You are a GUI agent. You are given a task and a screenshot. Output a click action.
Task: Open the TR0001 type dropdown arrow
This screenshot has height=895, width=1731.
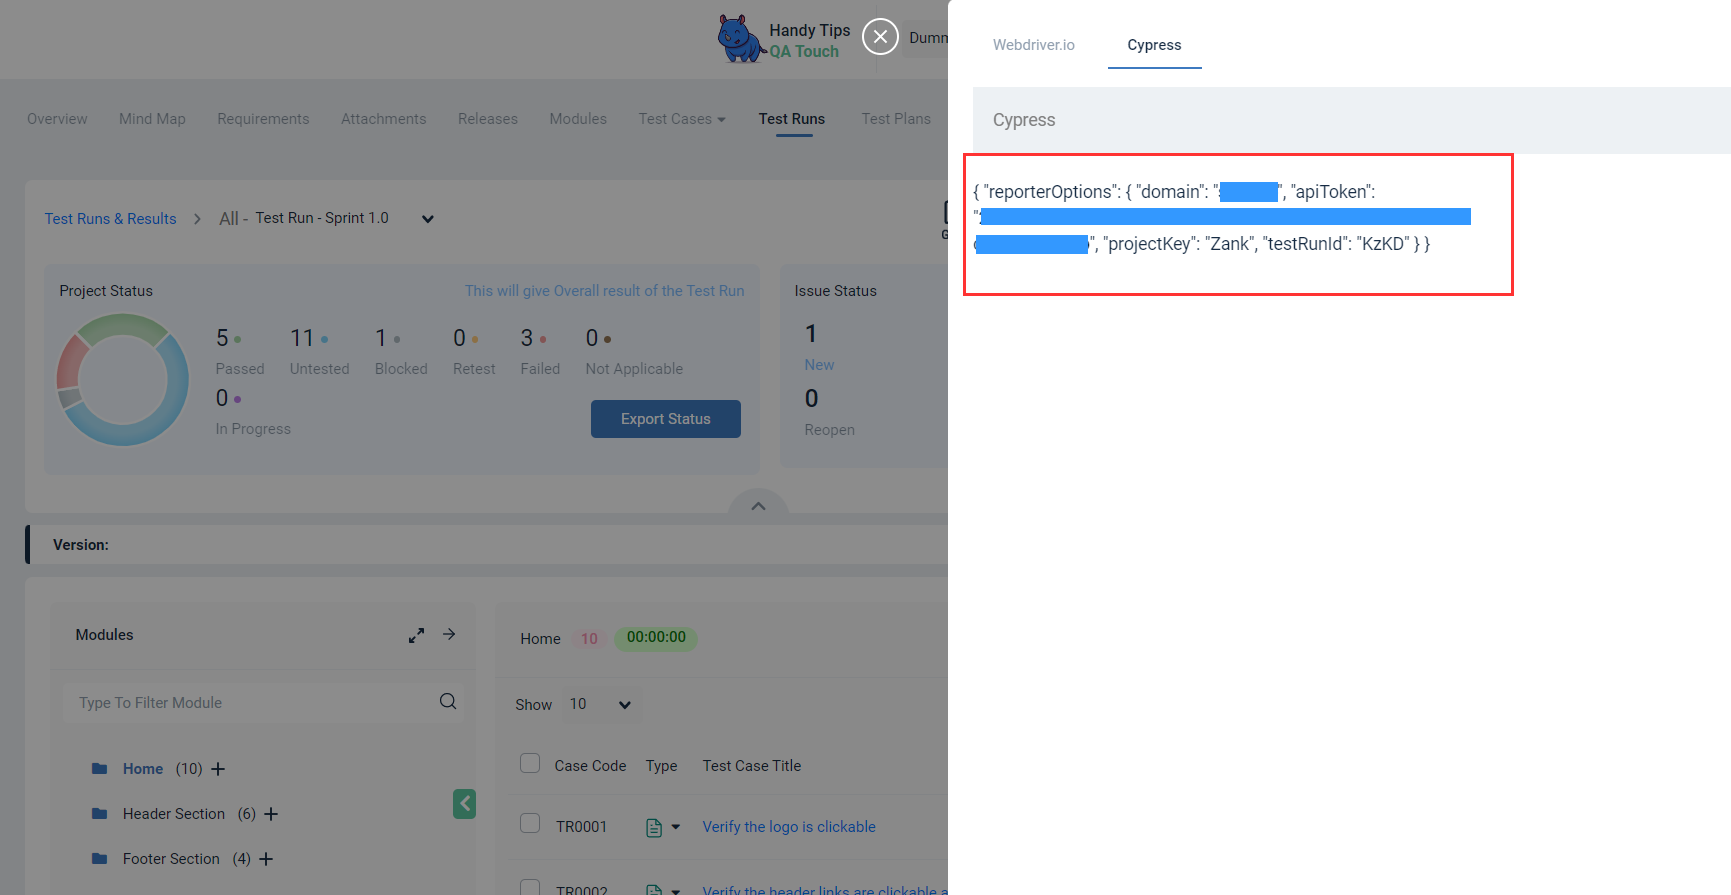pyautogui.click(x=676, y=827)
